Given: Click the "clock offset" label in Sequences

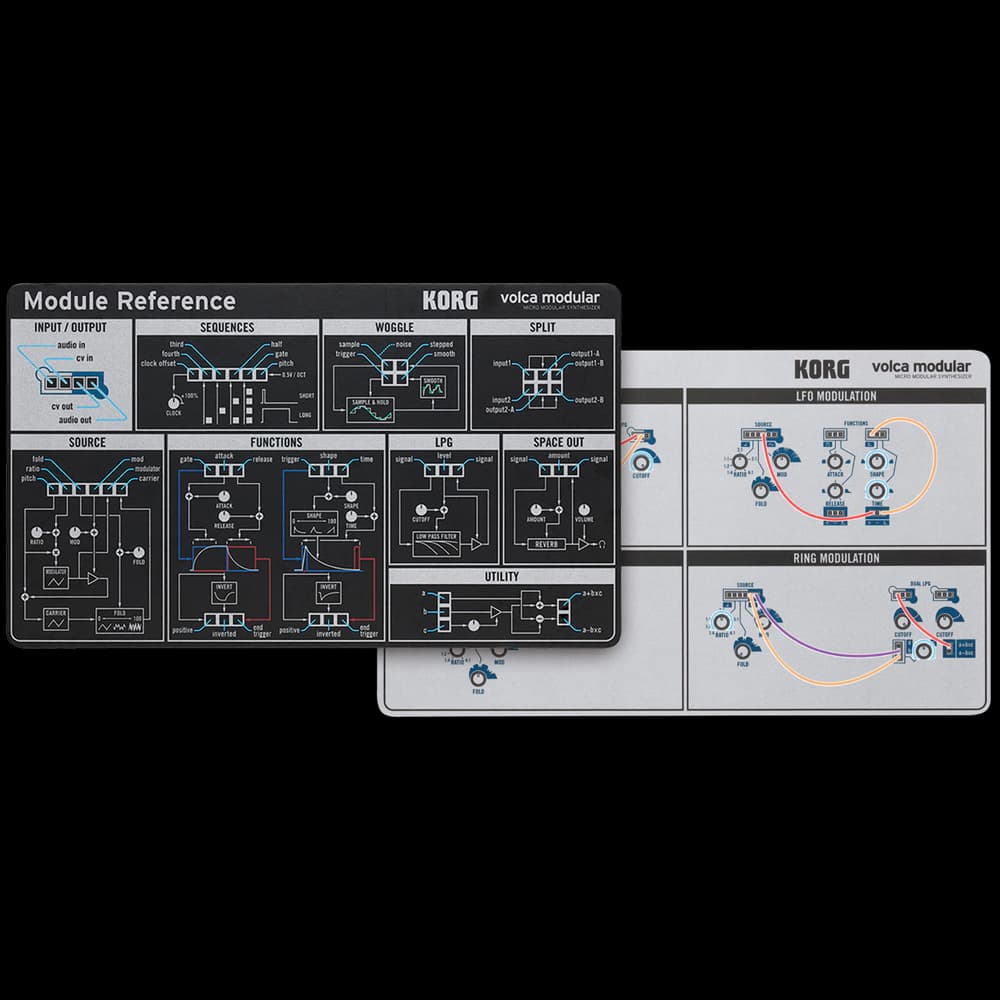Looking at the screenshot, I should (158, 364).
